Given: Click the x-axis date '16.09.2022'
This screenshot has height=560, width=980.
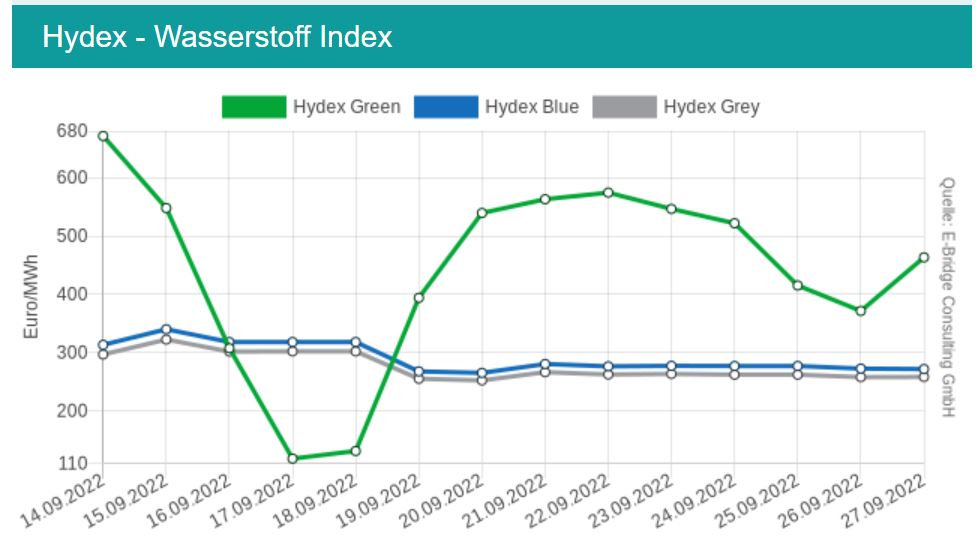Looking at the screenshot, I should click(x=189, y=501).
